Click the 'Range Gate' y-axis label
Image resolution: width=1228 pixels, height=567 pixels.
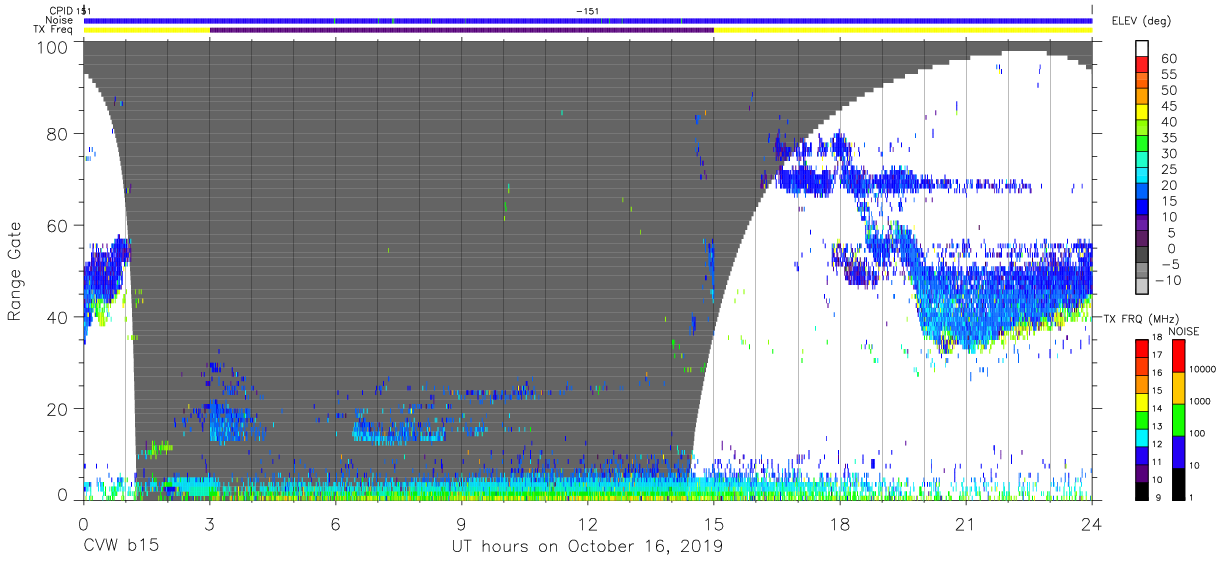click(14, 272)
